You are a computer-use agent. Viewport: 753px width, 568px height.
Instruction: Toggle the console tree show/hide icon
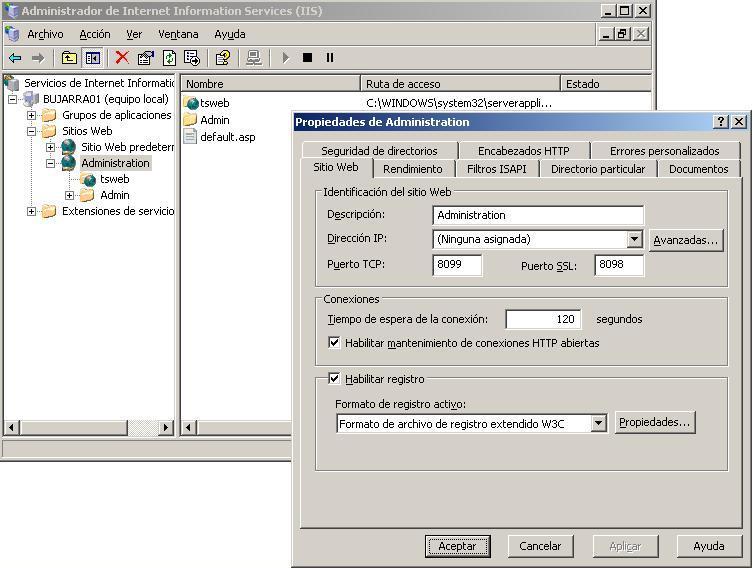[x=92, y=58]
